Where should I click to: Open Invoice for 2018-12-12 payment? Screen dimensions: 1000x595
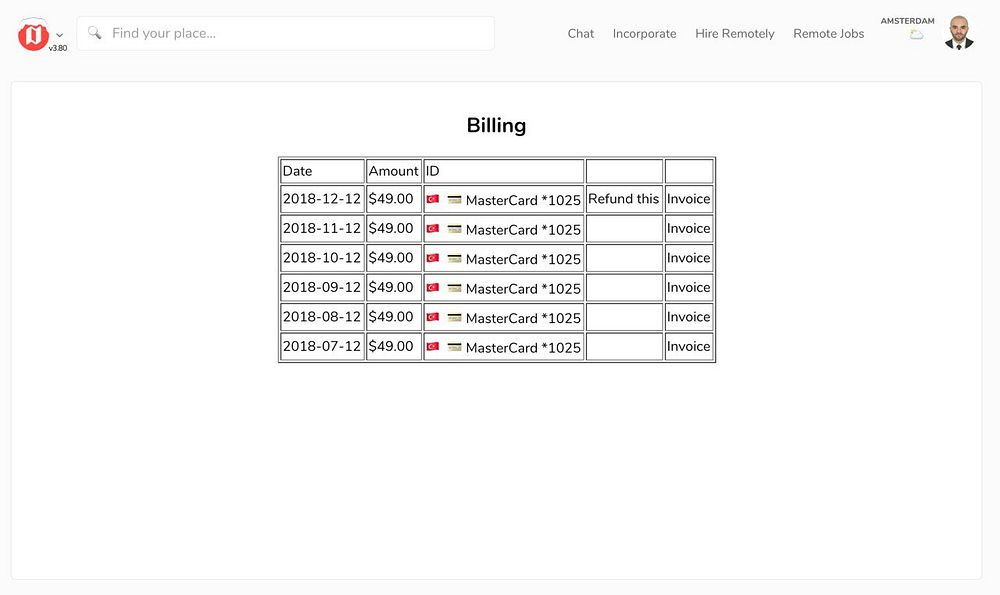[x=688, y=199]
